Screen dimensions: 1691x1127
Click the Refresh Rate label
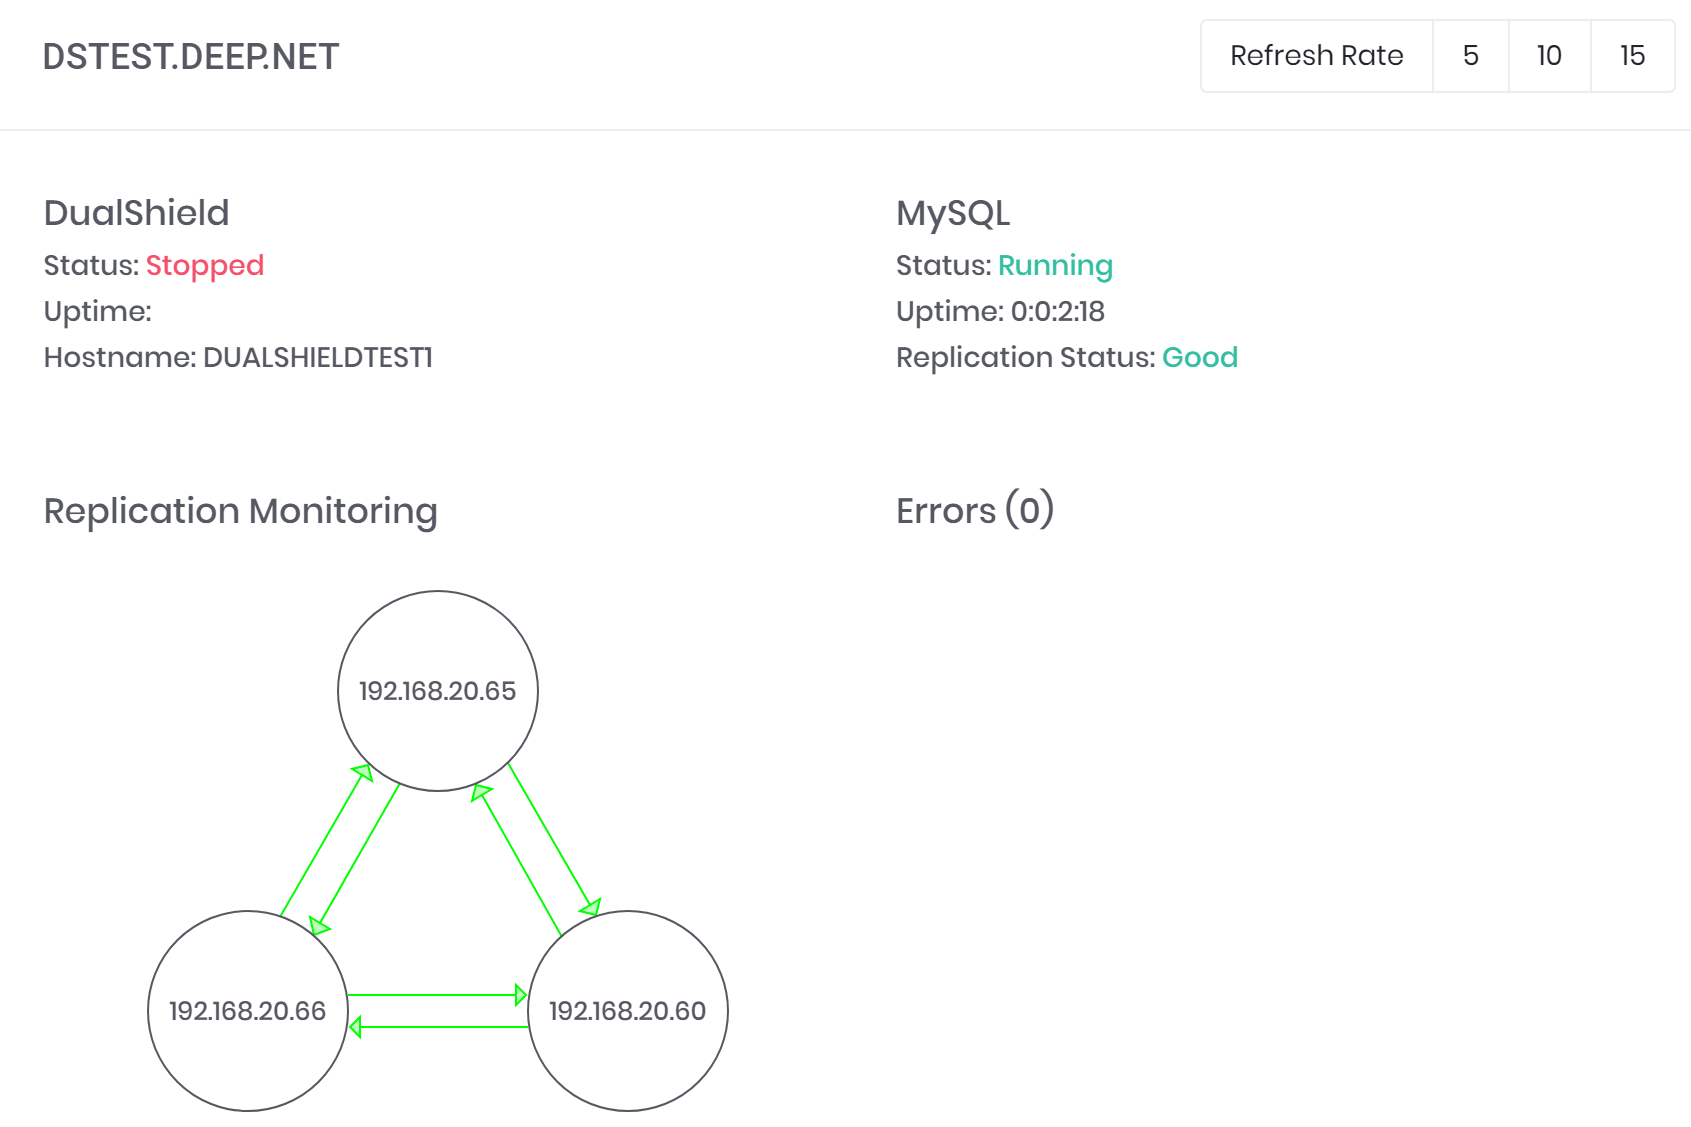[x=1316, y=56]
